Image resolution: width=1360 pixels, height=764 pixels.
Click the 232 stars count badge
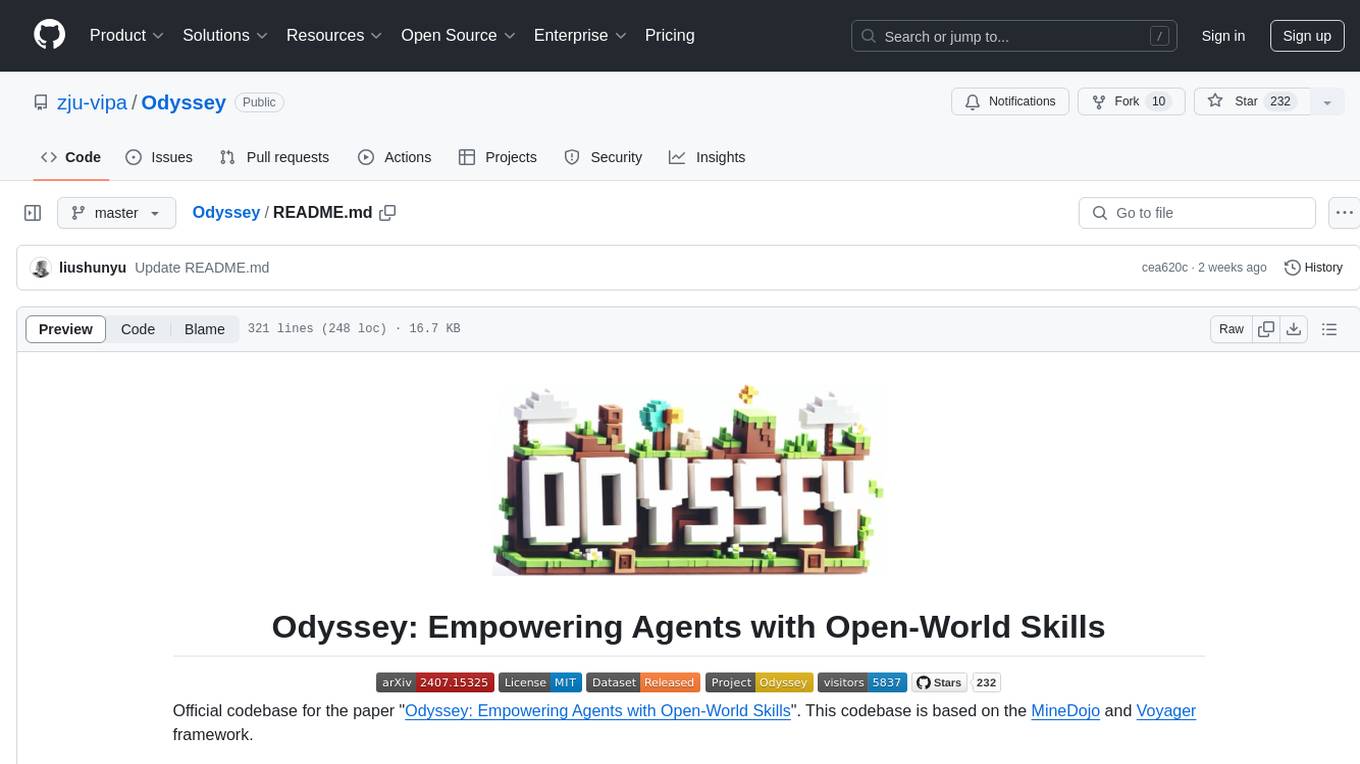[986, 682]
